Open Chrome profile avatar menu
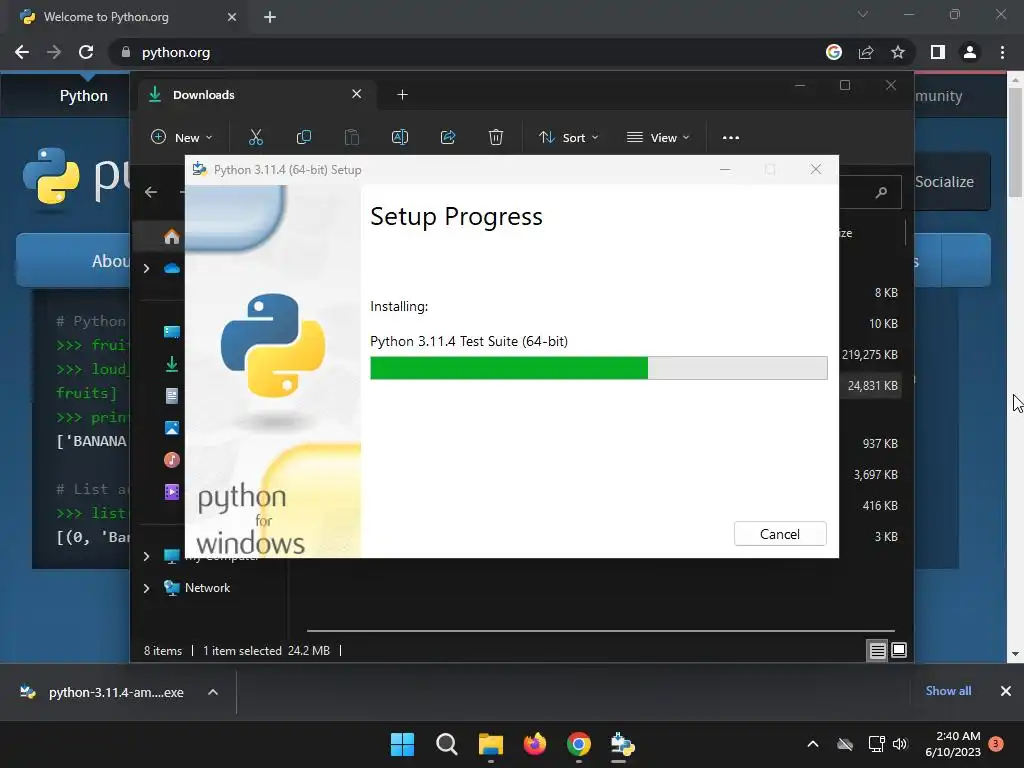 (970, 52)
